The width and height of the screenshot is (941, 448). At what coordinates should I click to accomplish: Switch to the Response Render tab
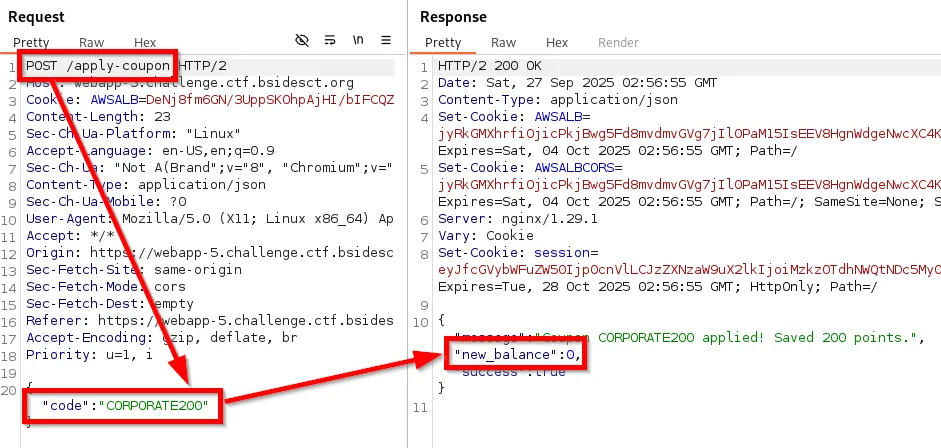[x=618, y=43]
